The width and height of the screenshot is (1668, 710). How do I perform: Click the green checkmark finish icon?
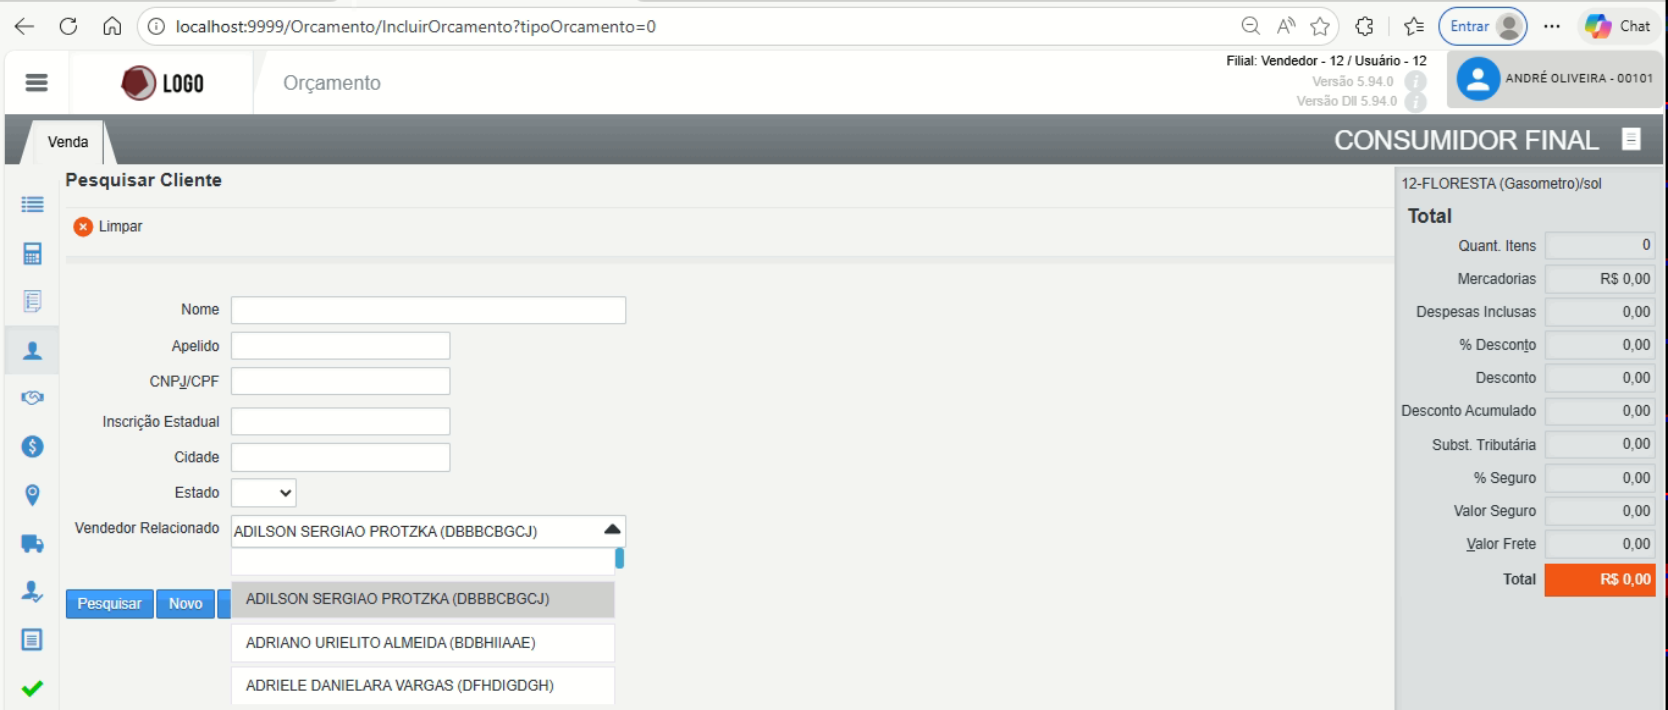click(32, 688)
